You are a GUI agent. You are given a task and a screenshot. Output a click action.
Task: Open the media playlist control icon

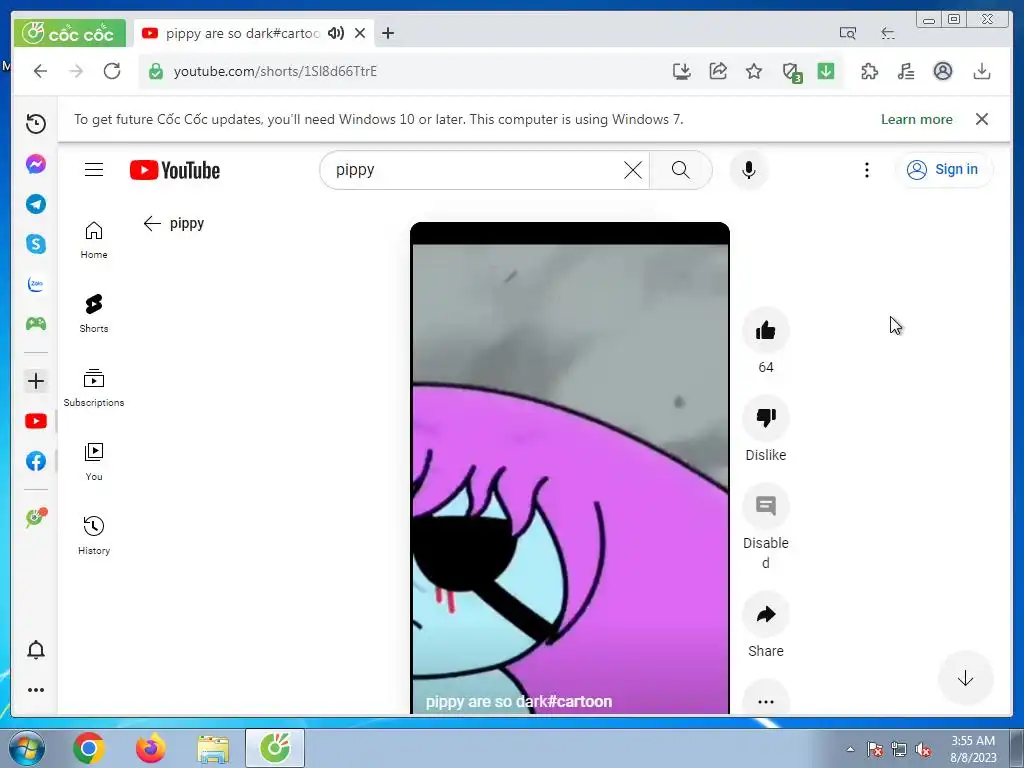click(x=906, y=71)
